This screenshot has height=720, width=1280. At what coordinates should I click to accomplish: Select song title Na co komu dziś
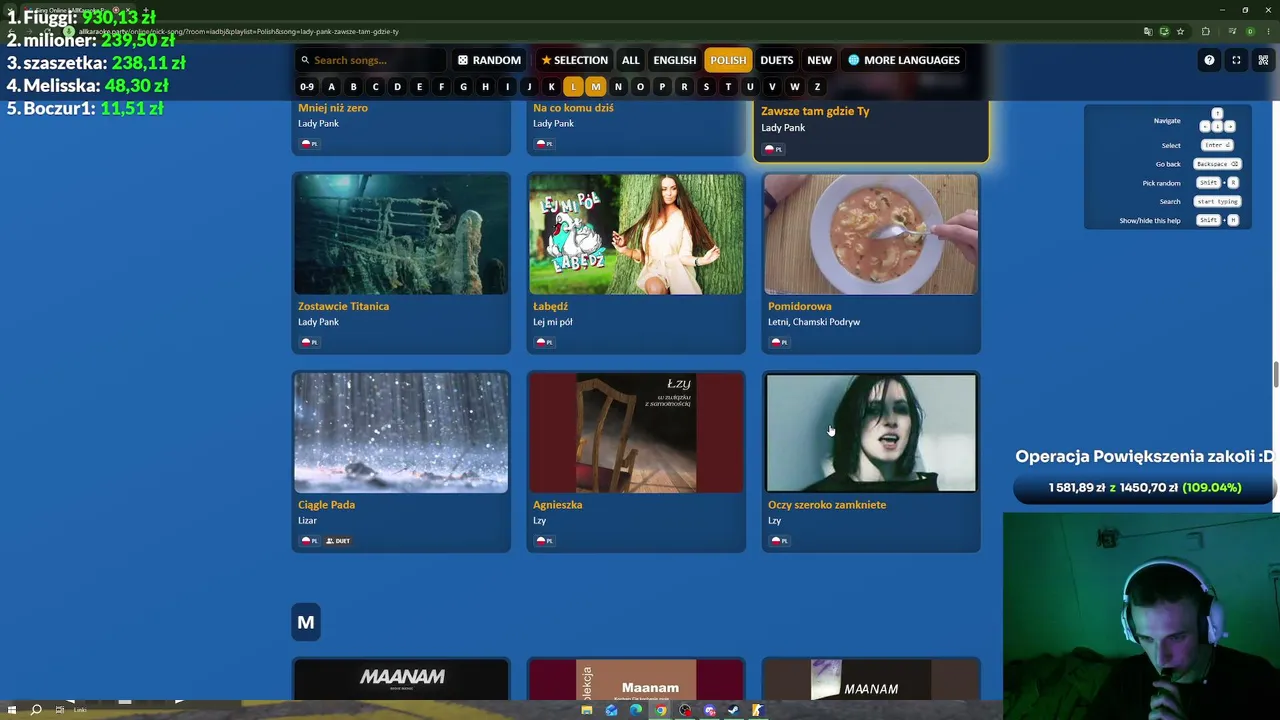tap(573, 108)
